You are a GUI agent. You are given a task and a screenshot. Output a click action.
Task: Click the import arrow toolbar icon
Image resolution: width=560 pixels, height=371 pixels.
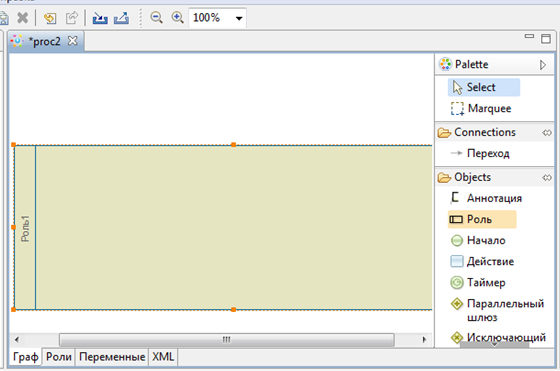[x=100, y=18]
